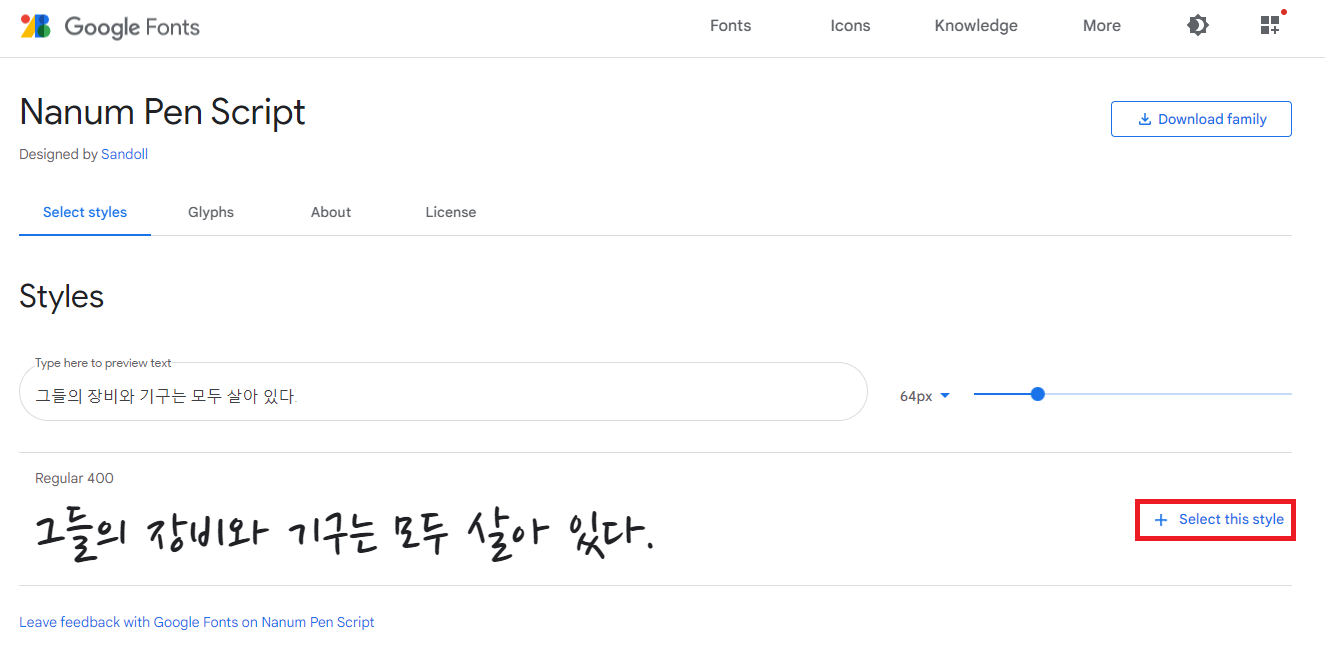Switch to the License tab

(x=451, y=212)
